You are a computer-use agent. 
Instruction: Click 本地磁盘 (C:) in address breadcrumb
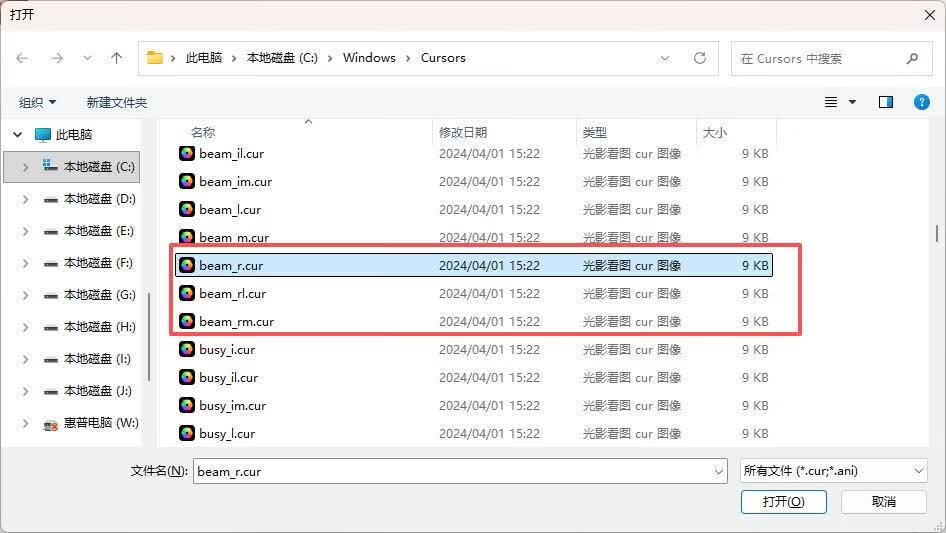coord(282,58)
